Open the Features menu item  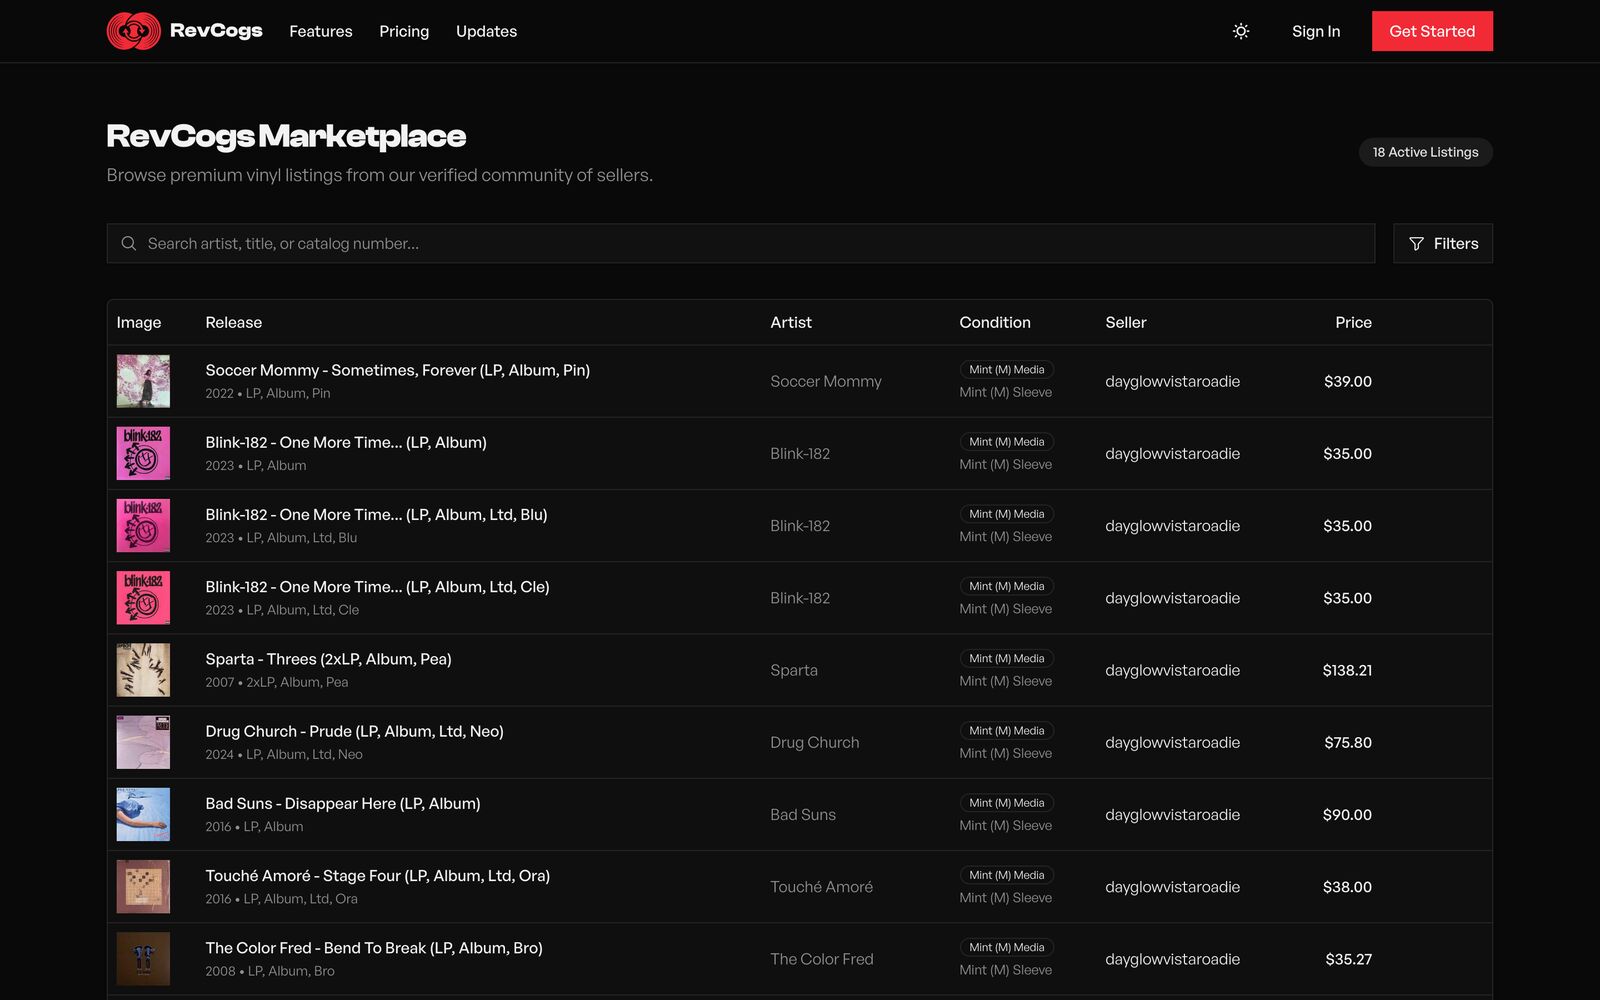pyautogui.click(x=321, y=31)
